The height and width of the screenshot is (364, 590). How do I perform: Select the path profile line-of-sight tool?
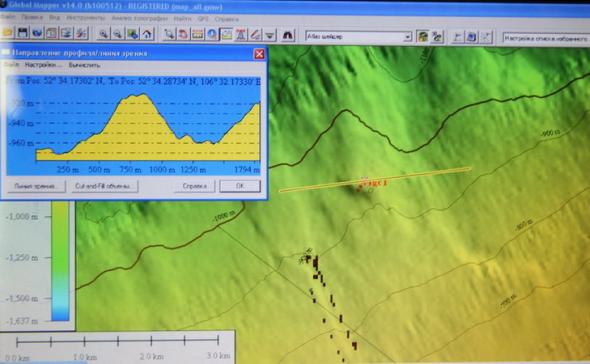pyautogui.click(x=227, y=35)
